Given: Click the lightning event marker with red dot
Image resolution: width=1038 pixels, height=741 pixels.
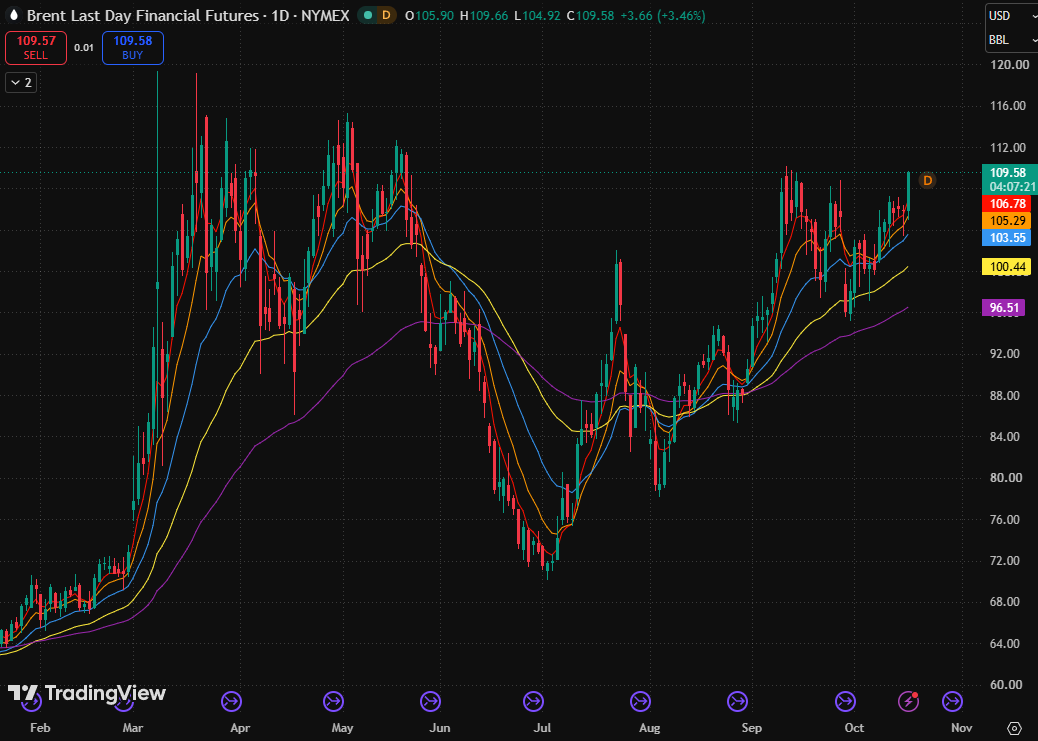Looking at the screenshot, I should (908, 701).
